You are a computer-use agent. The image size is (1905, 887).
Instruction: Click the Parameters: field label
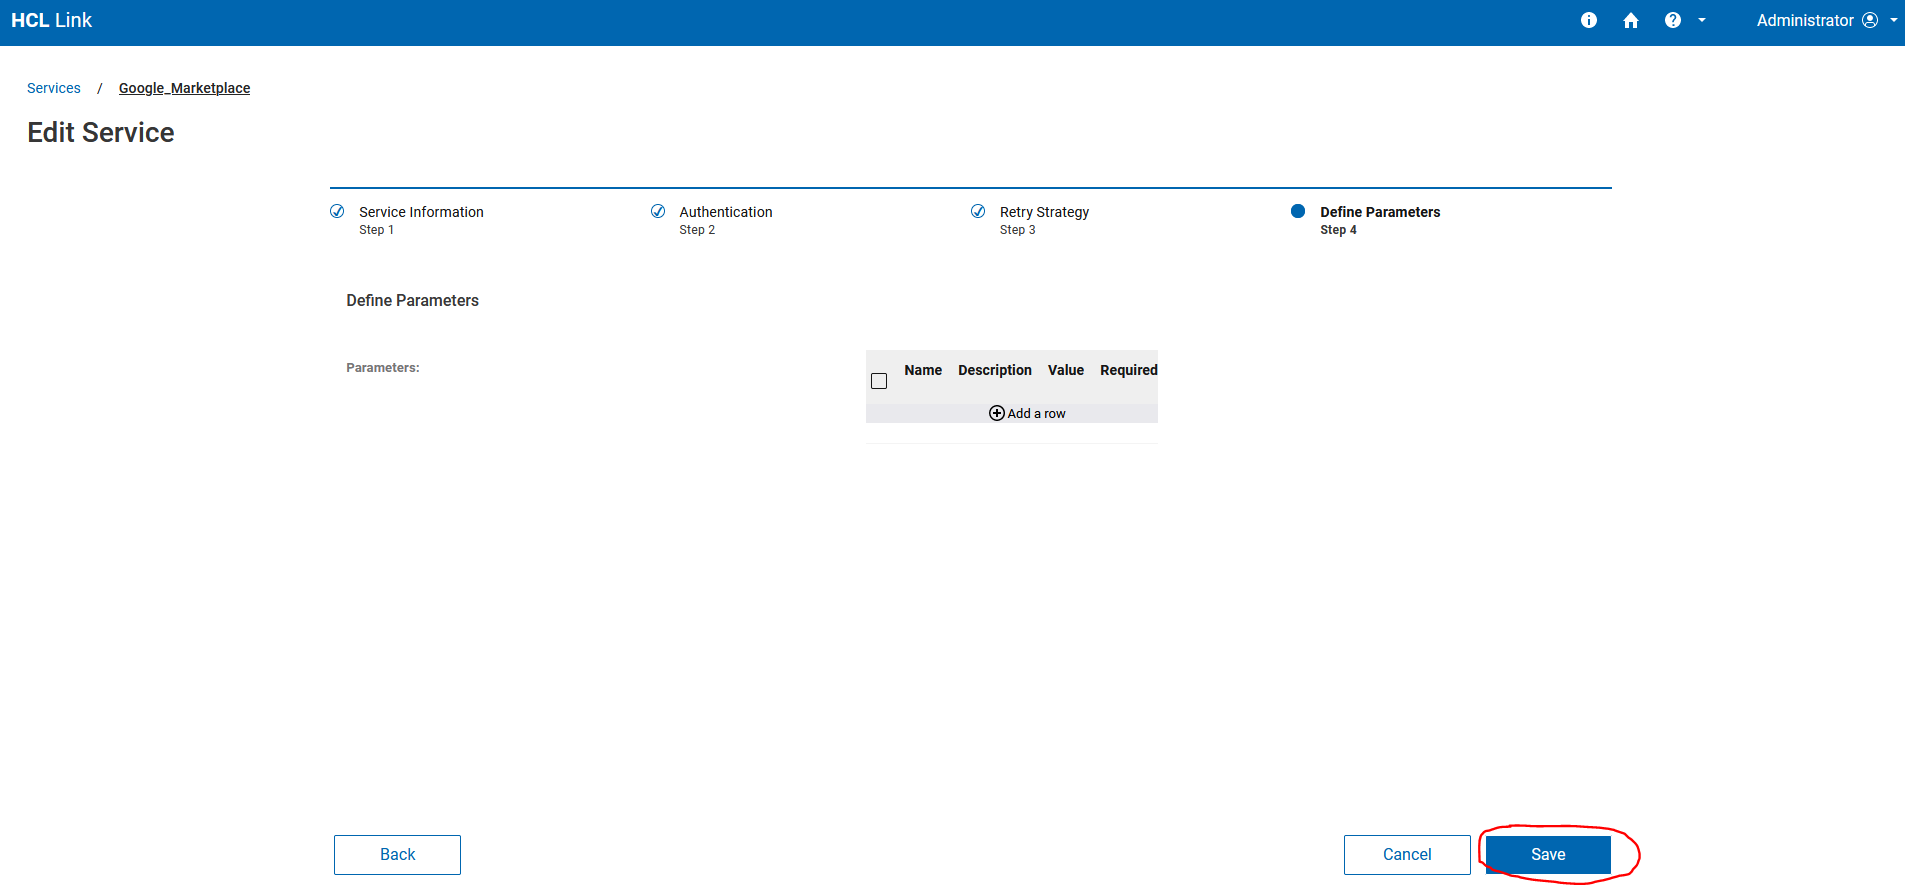383,368
